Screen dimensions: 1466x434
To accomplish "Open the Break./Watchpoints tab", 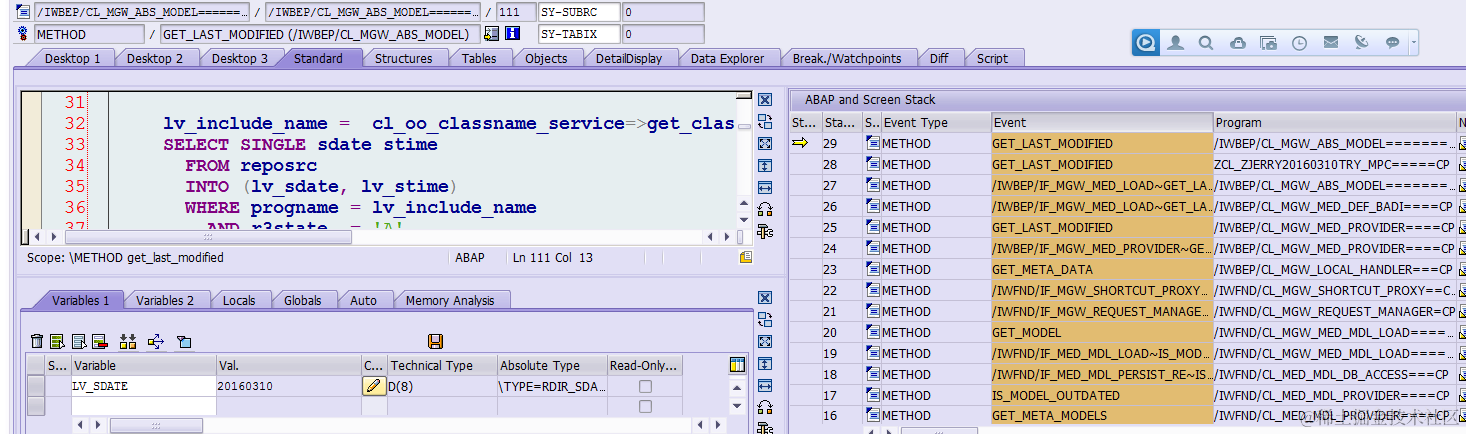I will coord(847,58).
